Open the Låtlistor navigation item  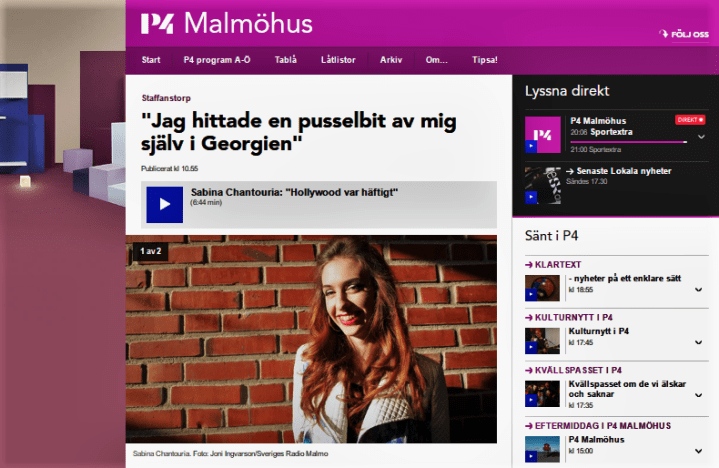[x=338, y=60]
